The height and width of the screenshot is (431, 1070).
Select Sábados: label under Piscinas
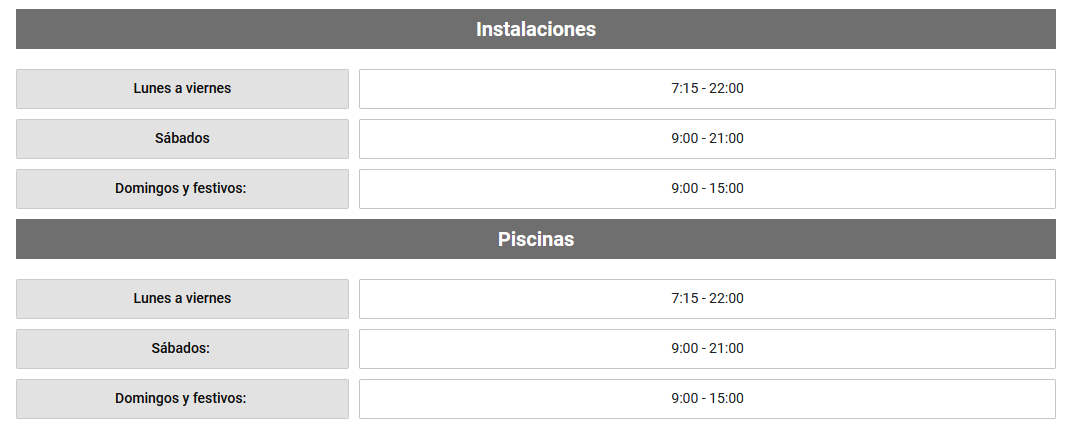[182, 348]
